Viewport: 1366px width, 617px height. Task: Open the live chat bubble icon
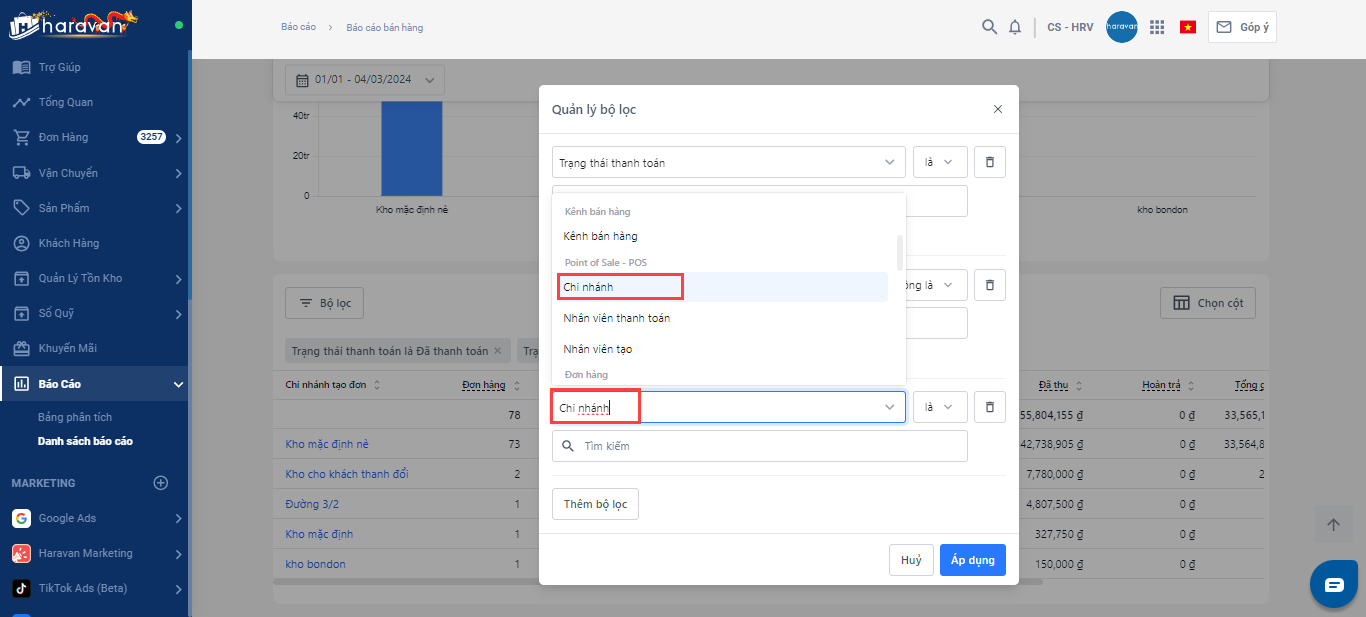(x=1334, y=585)
